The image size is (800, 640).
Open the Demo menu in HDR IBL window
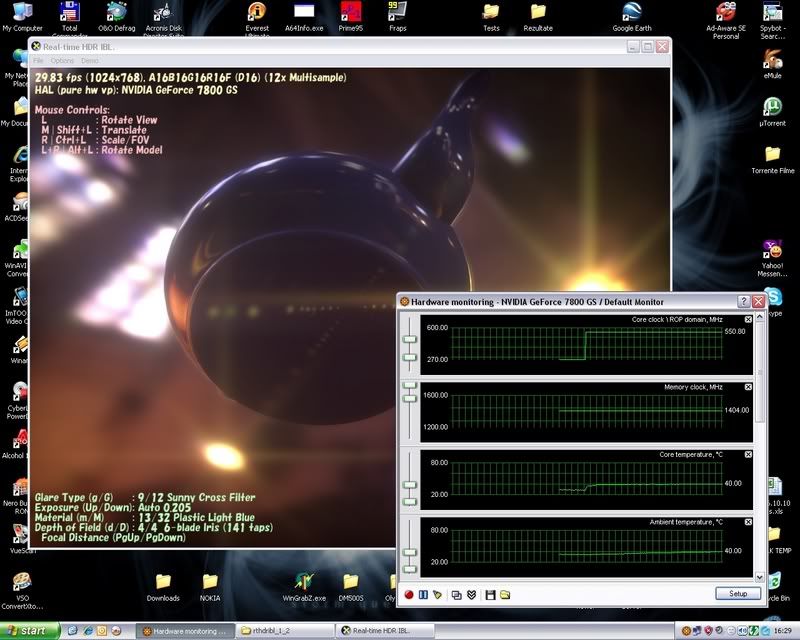[90, 61]
